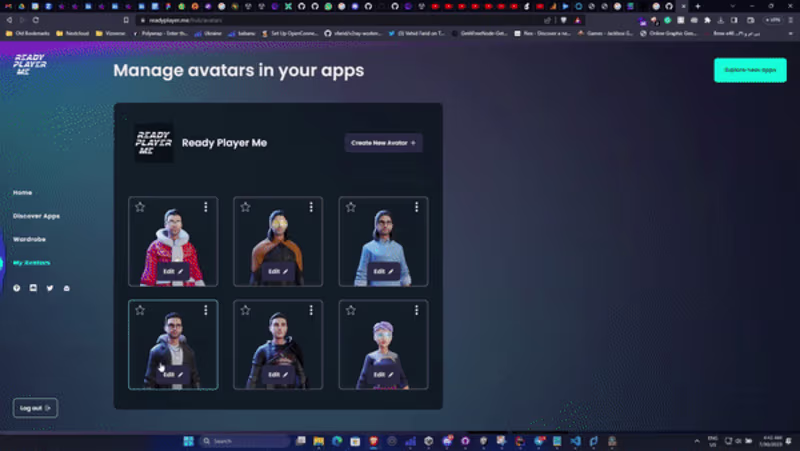Open the browser hamburger menu
800x451 pixels.
(791, 20)
